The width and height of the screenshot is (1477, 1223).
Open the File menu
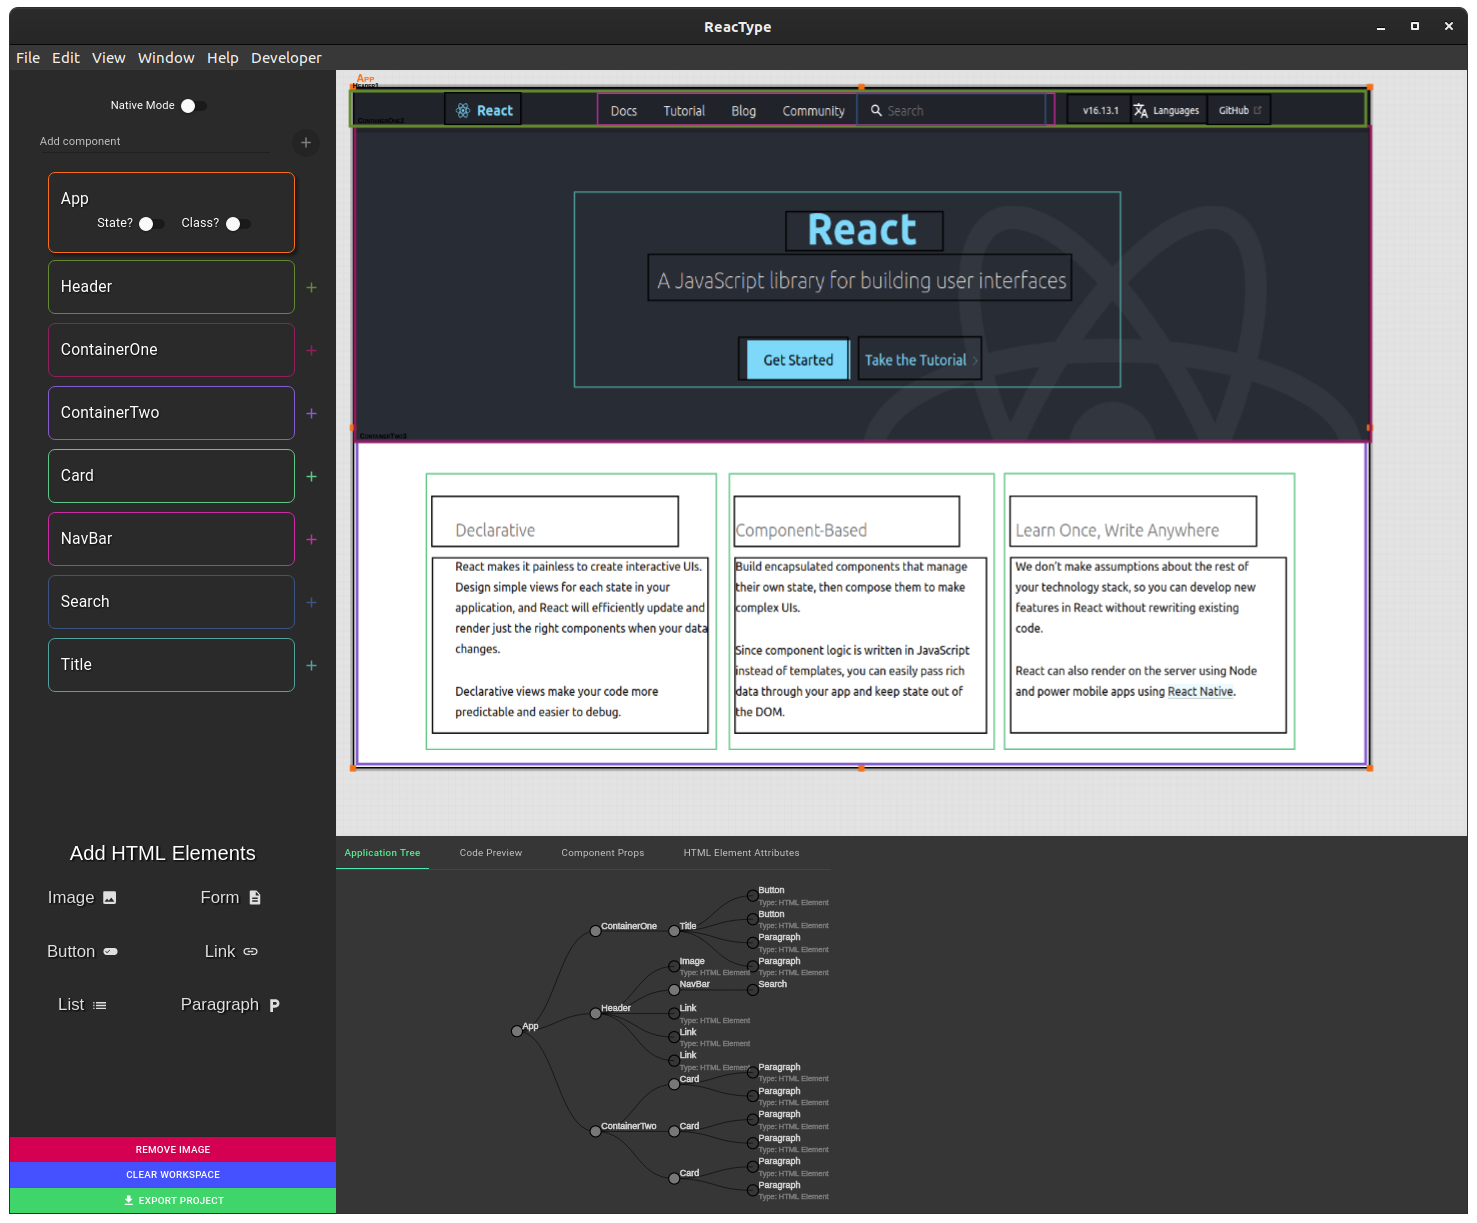(28, 58)
